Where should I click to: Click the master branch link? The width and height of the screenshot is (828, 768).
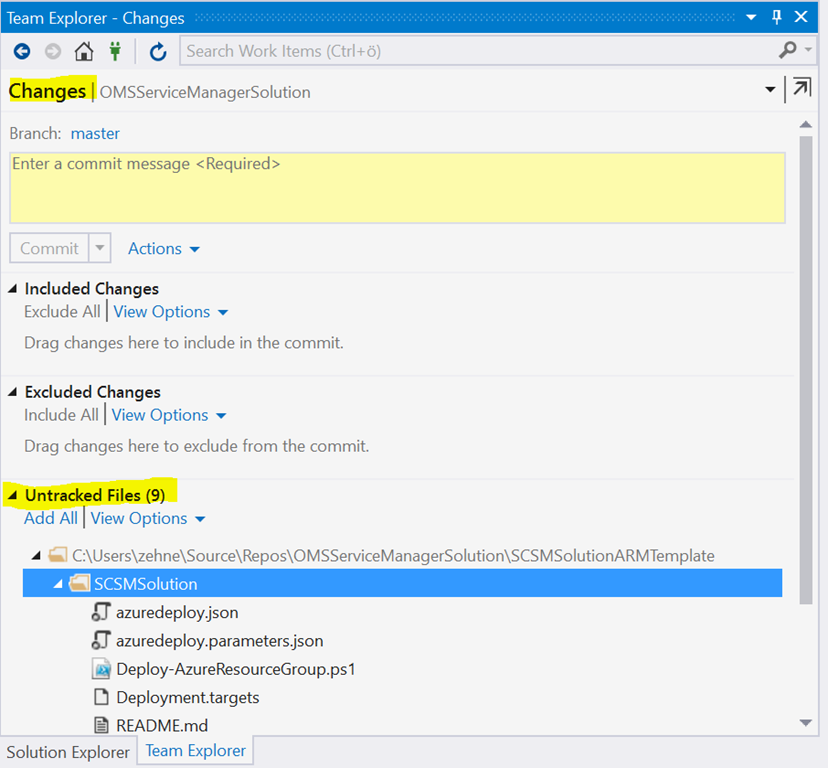(95, 133)
